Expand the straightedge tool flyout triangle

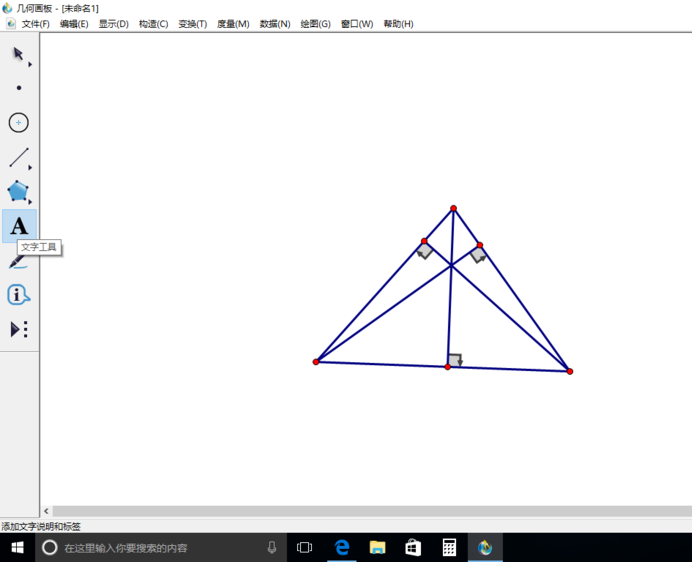click(30, 168)
